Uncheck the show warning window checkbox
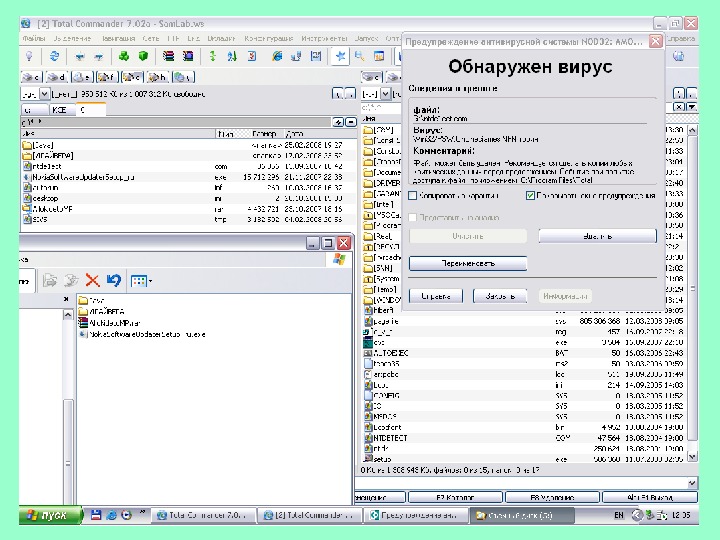Viewport: 720px width, 540px height. 530,197
